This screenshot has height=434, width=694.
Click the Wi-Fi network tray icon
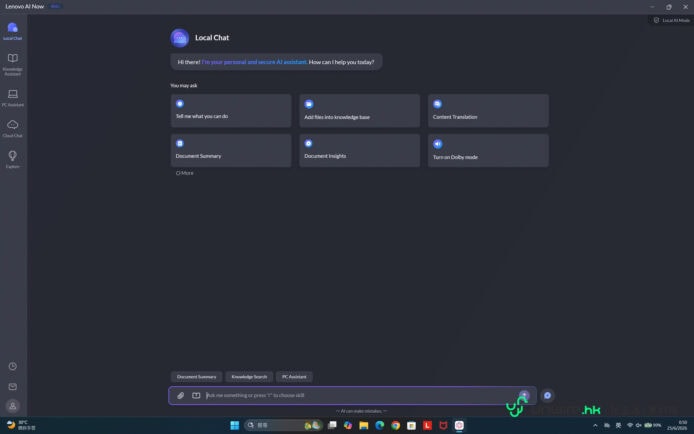[x=630, y=425]
